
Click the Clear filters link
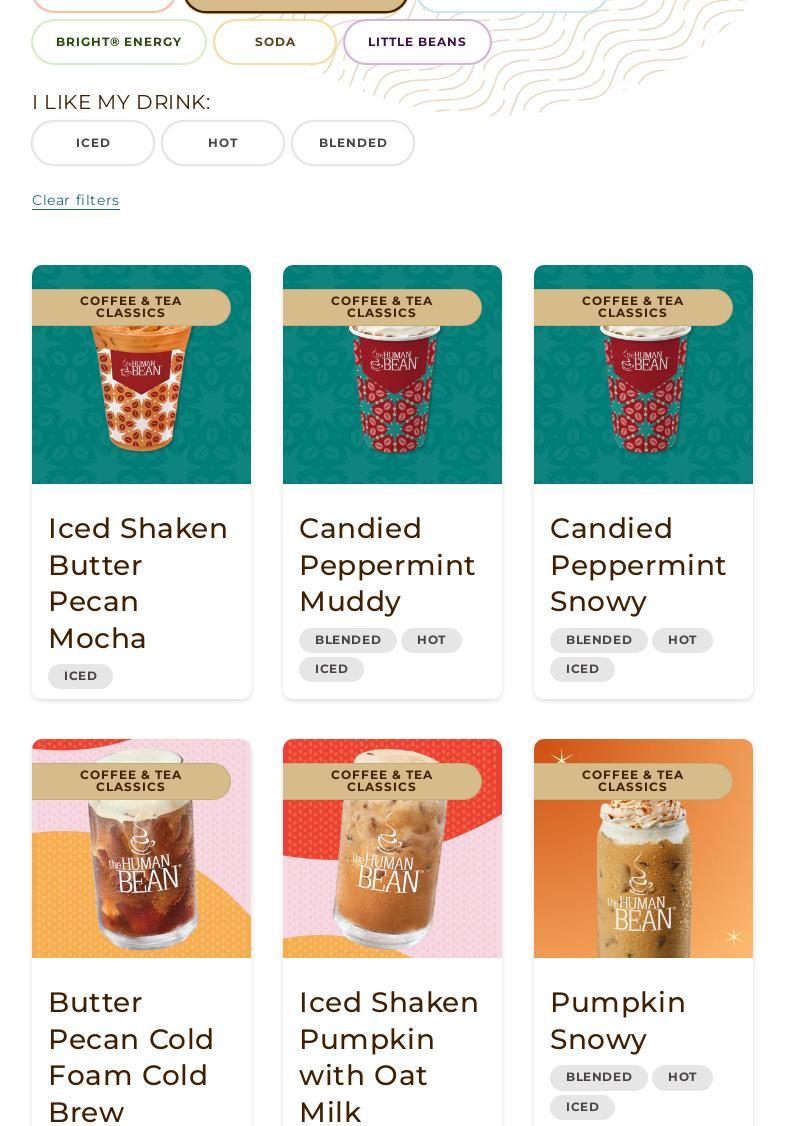tap(75, 200)
